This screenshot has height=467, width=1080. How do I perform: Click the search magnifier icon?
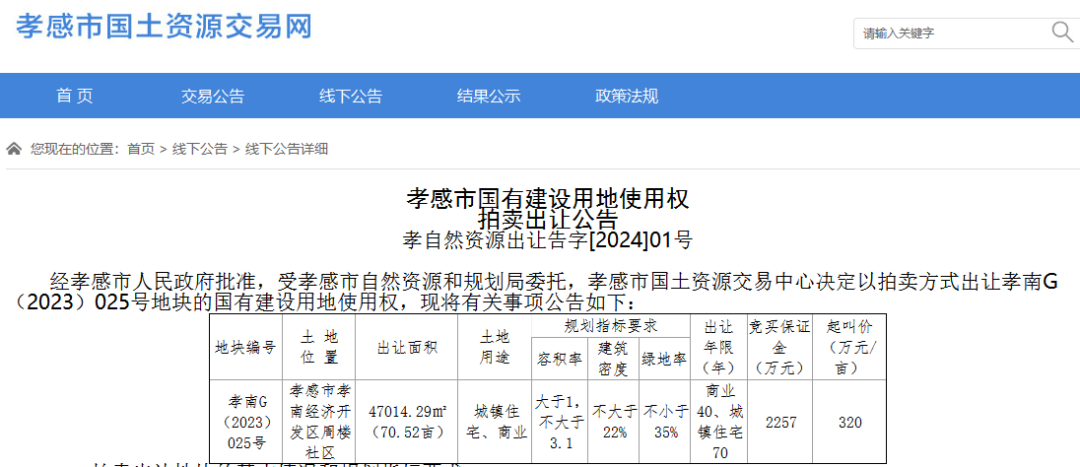tap(1061, 33)
